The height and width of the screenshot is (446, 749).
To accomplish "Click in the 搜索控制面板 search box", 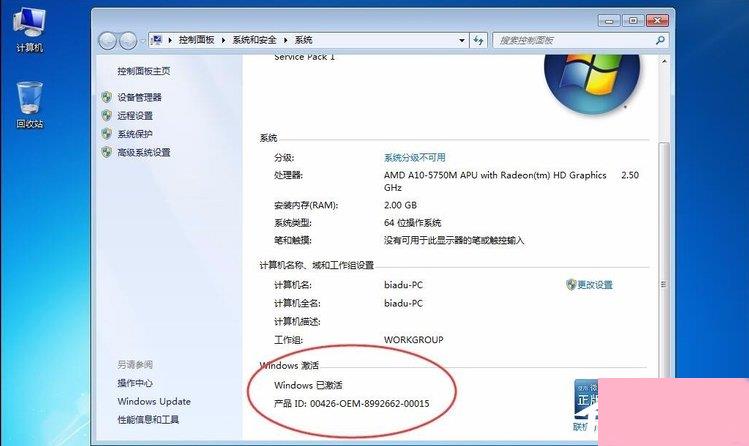I will pyautogui.click(x=573, y=40).
